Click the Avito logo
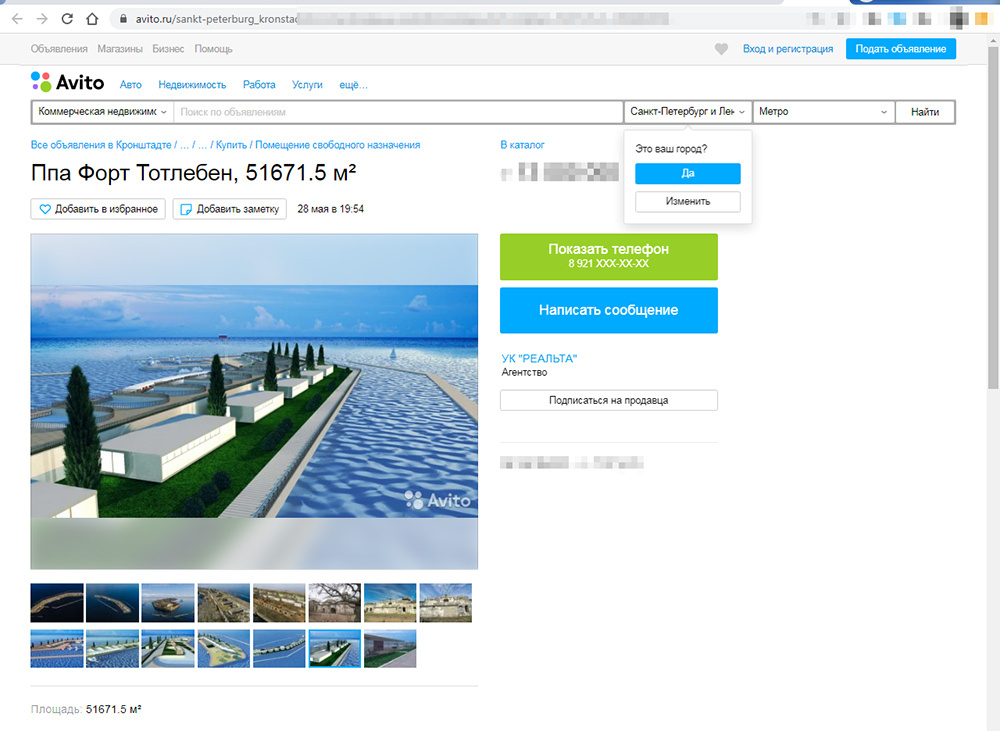 (68, 82)
